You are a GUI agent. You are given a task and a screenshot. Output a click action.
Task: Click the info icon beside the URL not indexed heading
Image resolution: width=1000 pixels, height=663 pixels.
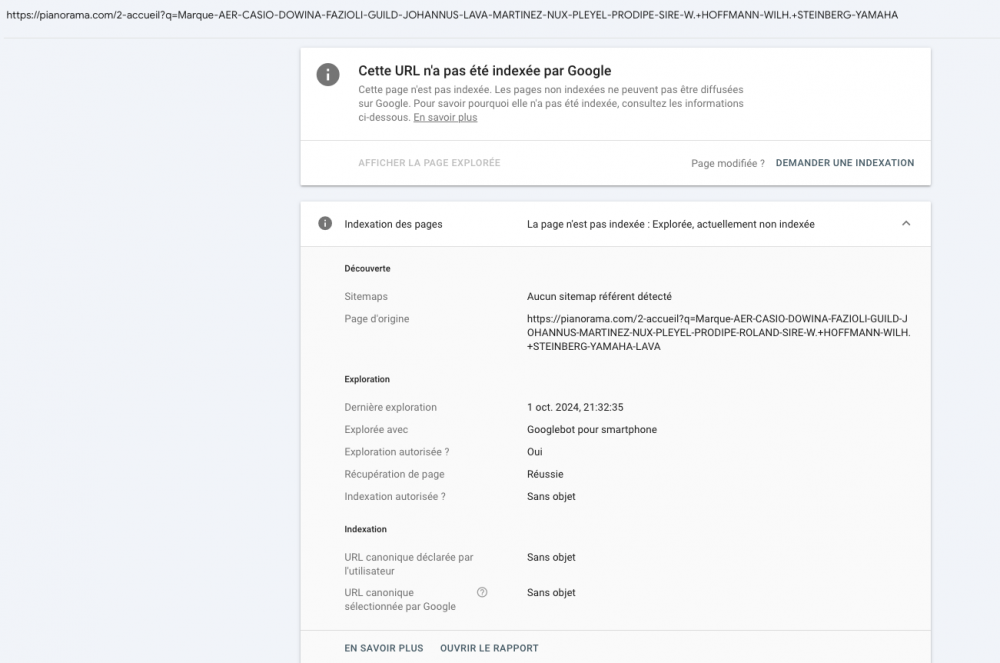pyautogui.click(x=328, y=75)
